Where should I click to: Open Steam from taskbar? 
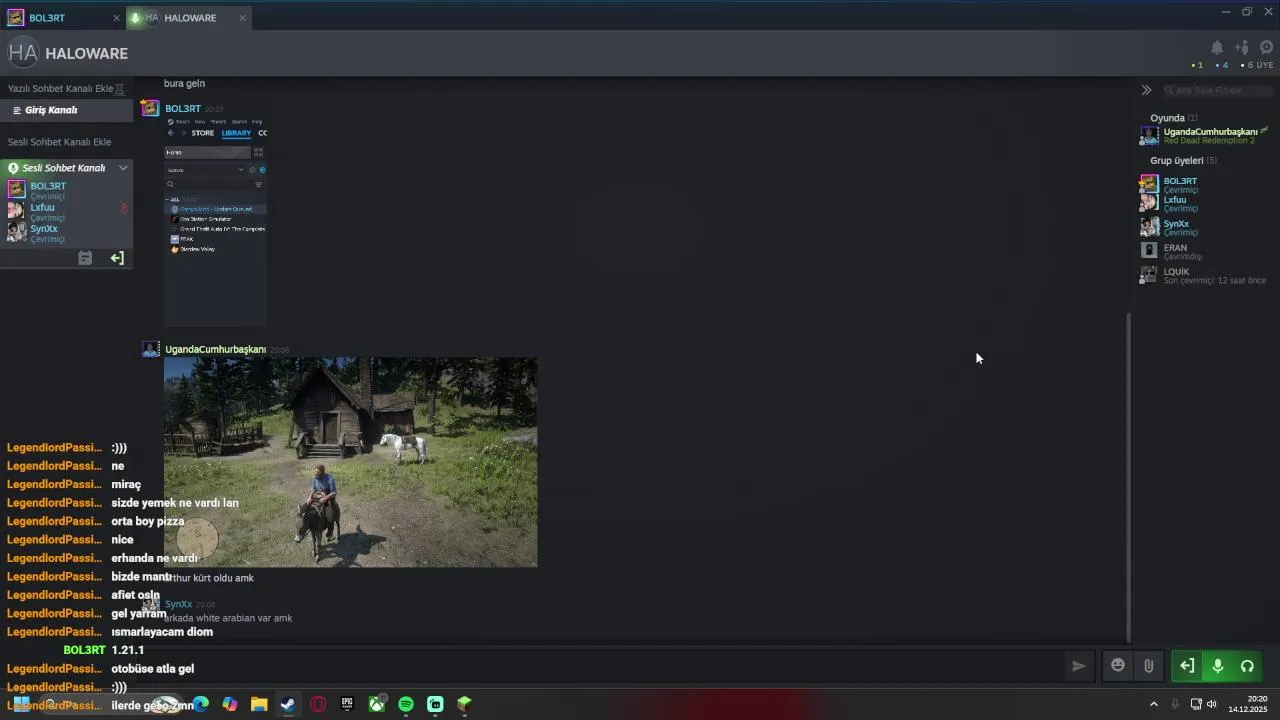288,704
